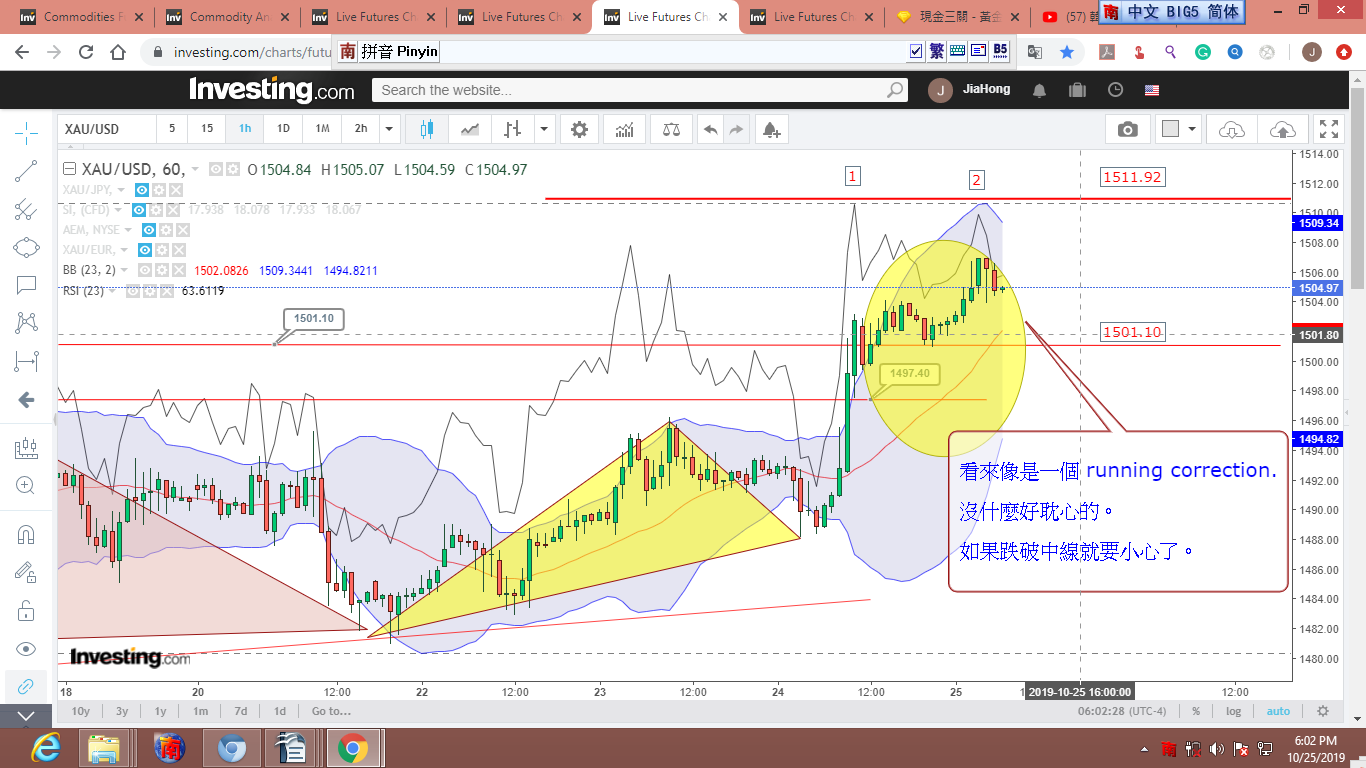Expand the time interval dropdown after 2h
This screenshot has height=768, width=1366.
pos(389,129)
